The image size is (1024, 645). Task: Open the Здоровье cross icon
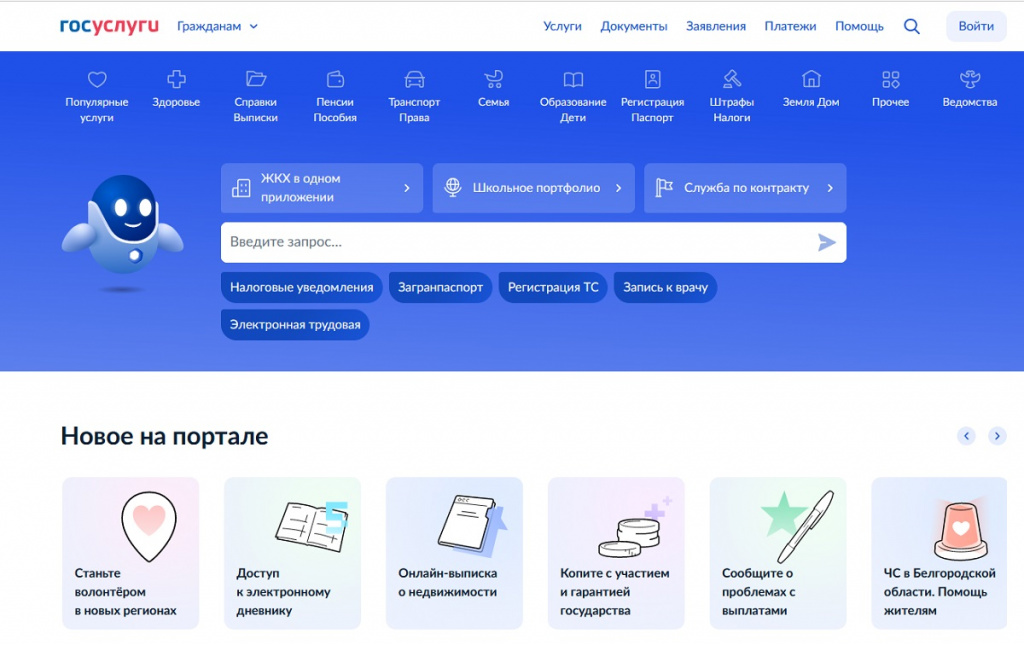[176, 79]
